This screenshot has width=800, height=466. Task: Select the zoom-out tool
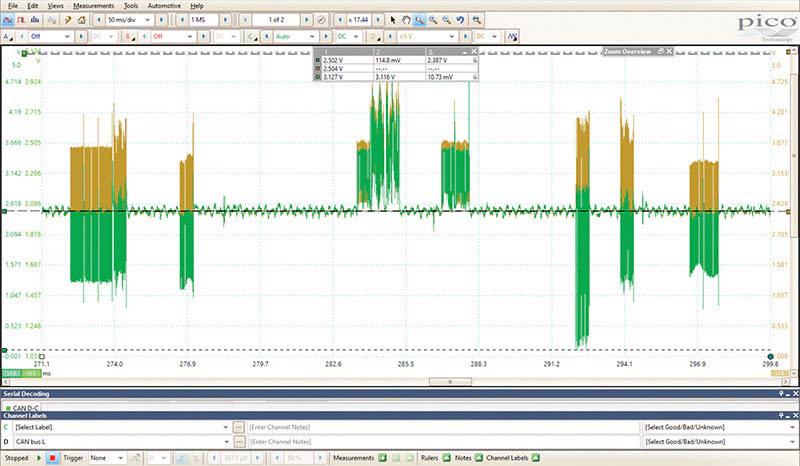(x=446, y=20)
